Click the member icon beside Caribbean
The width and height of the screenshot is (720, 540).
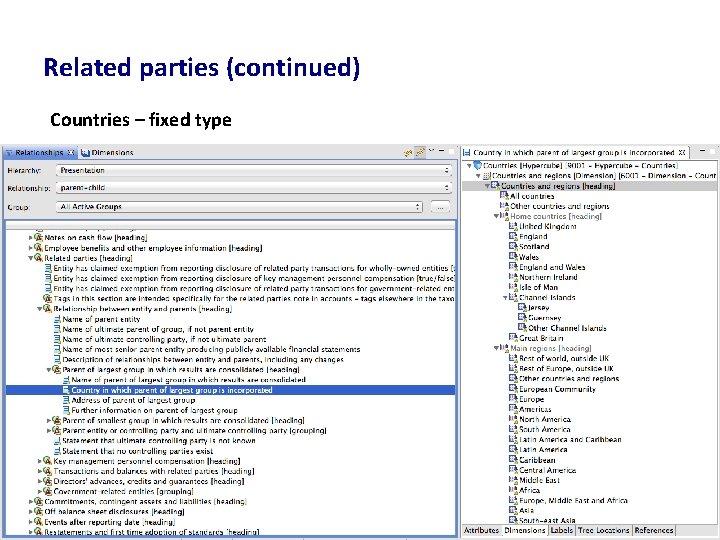[x=513, y=460]
